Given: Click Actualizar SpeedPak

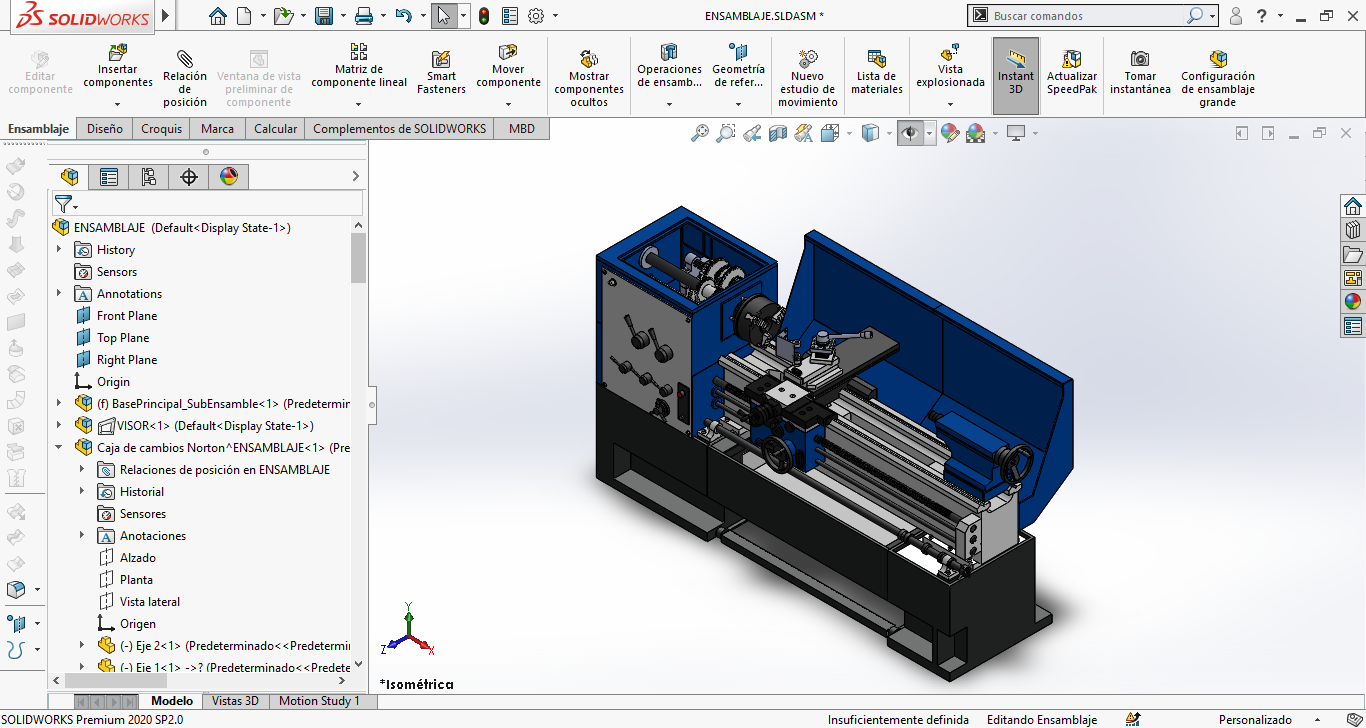Looking at the screenshot, I should (1072, 73).
